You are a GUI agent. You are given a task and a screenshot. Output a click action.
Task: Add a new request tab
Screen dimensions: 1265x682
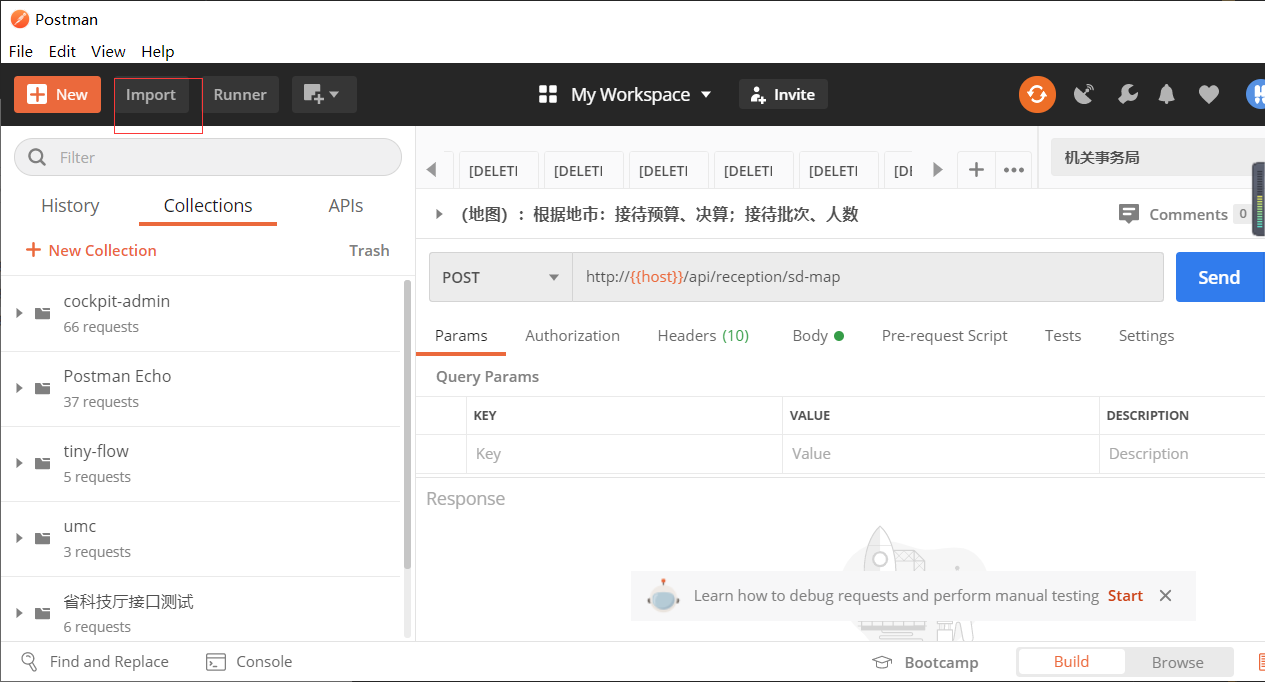[x=976, y=170]
